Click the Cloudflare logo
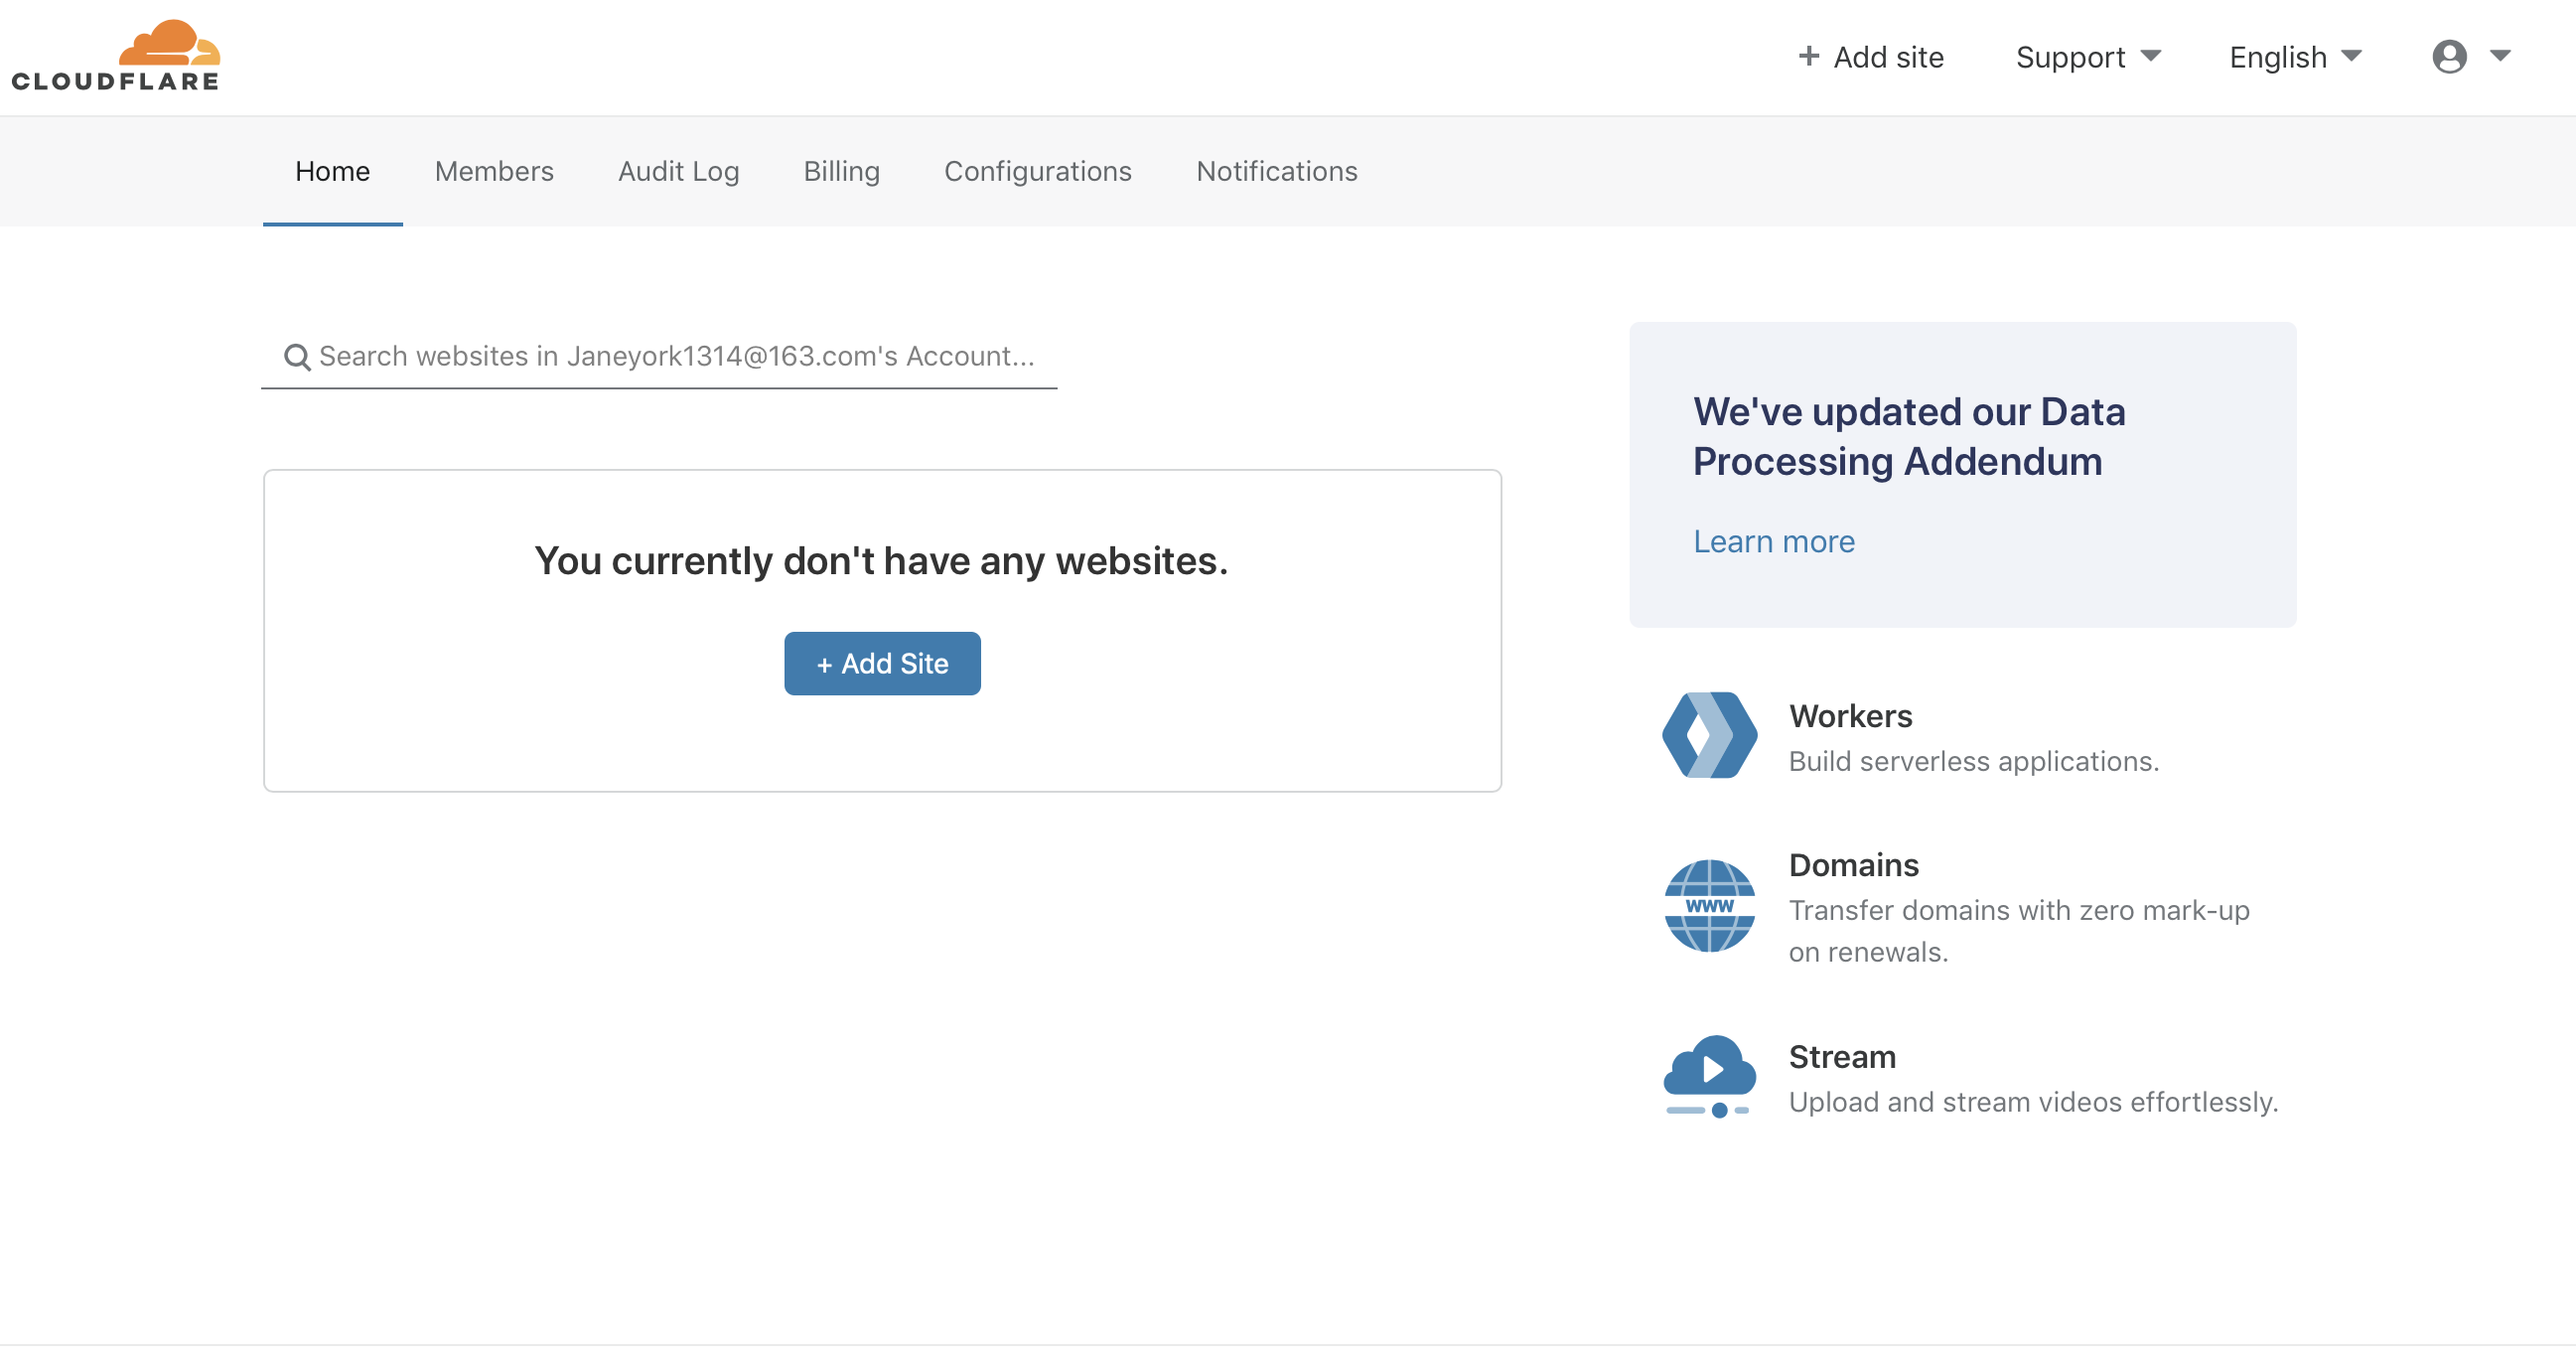The image size is (2576, 1357). pos(115,55)
